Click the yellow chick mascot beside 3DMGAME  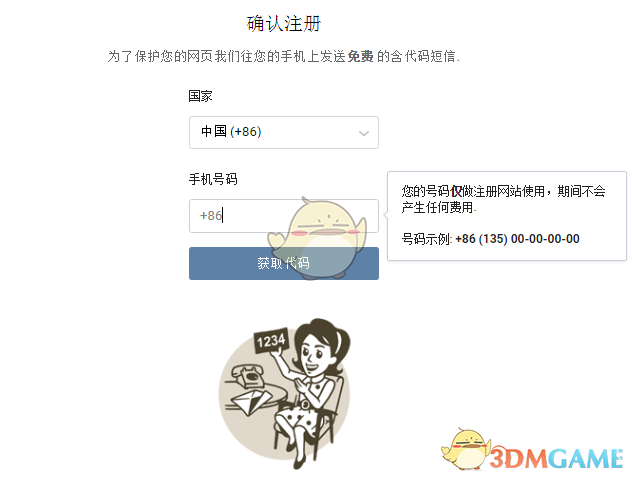pos(466,449)
